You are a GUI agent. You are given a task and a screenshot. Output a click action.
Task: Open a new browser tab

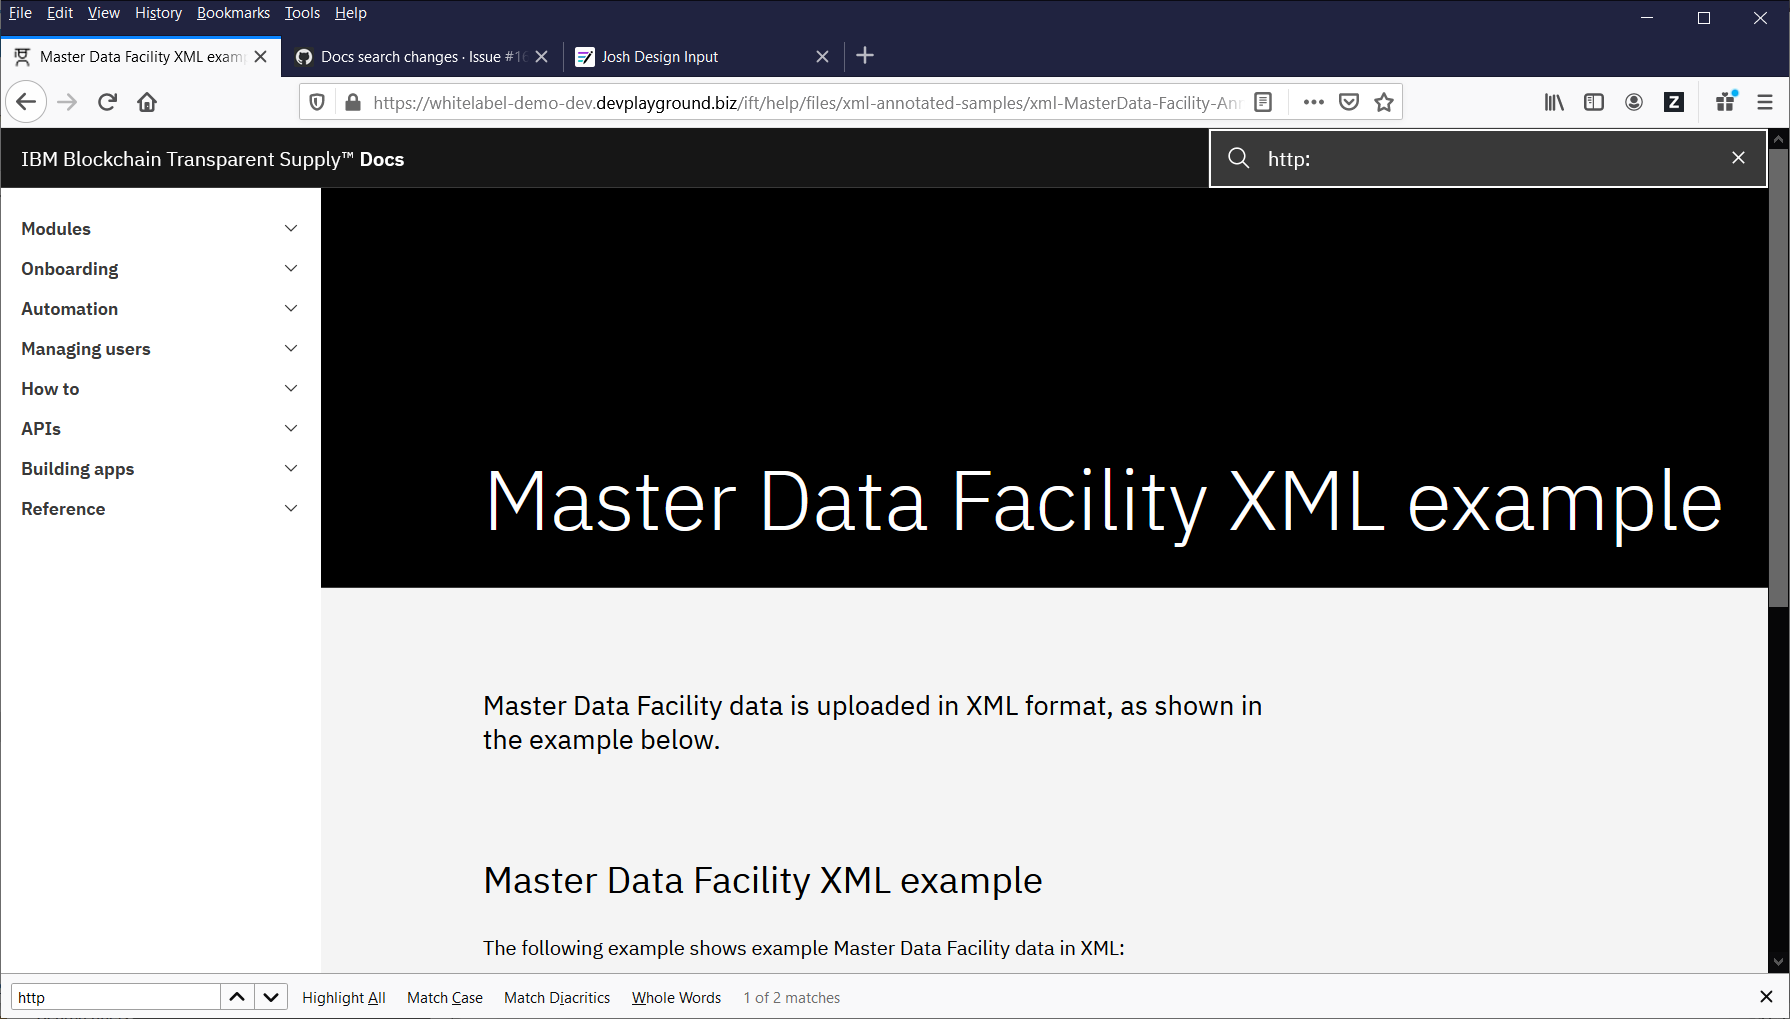point(866,56)
